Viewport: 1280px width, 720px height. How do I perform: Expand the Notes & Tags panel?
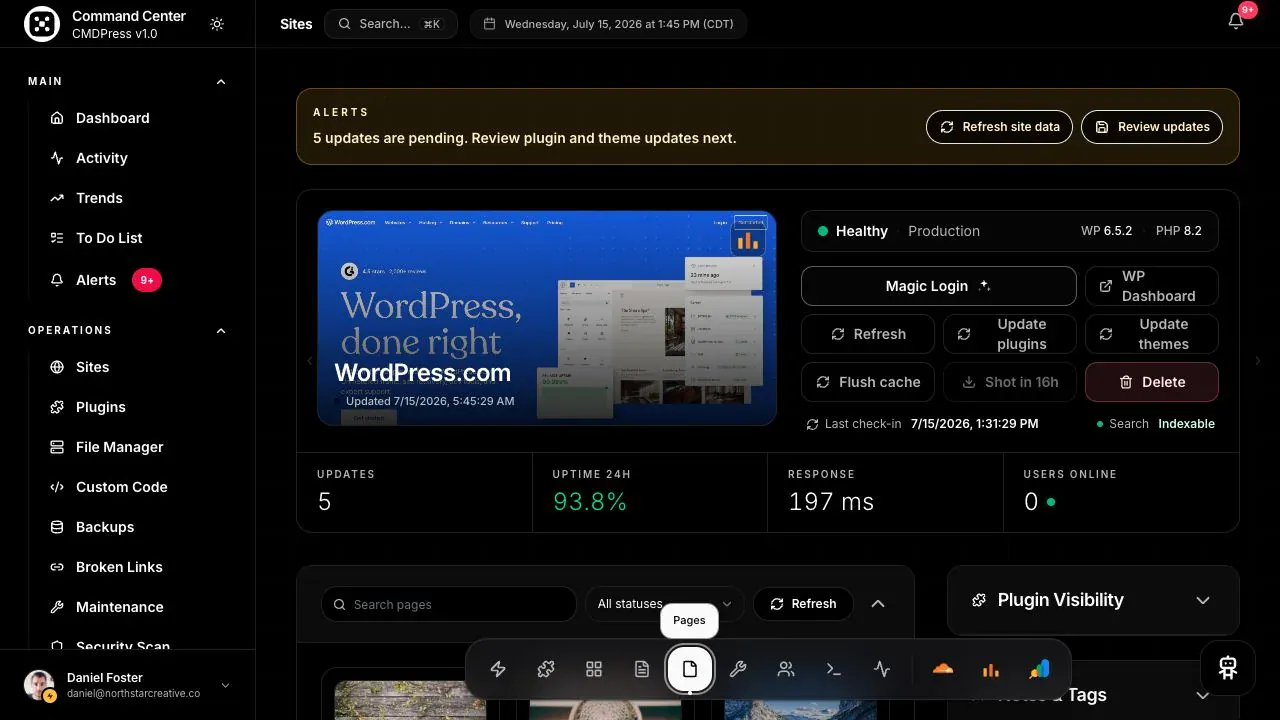(1203, 695)
